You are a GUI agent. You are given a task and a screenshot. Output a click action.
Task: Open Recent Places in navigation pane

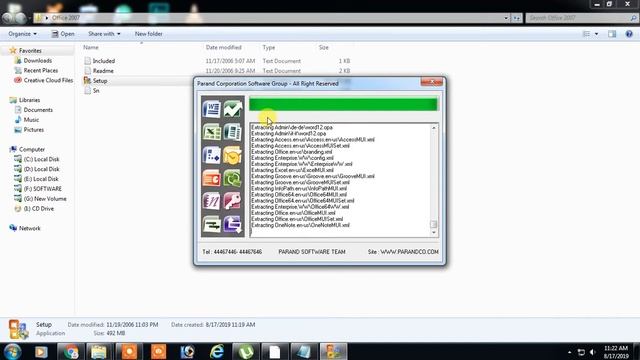coord(36,70)
